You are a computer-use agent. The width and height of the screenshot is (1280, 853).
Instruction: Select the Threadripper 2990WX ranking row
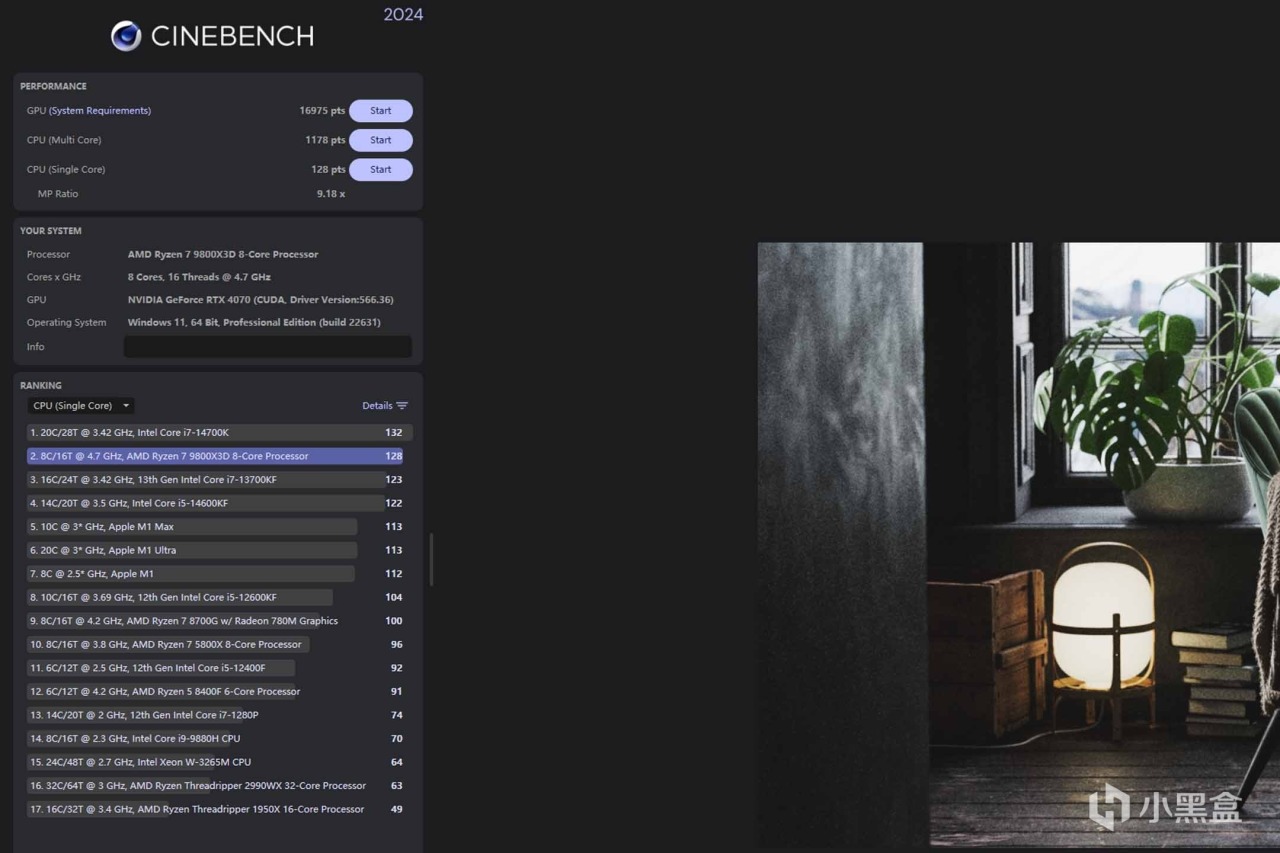pyautogui.click(x=219, y=785)
